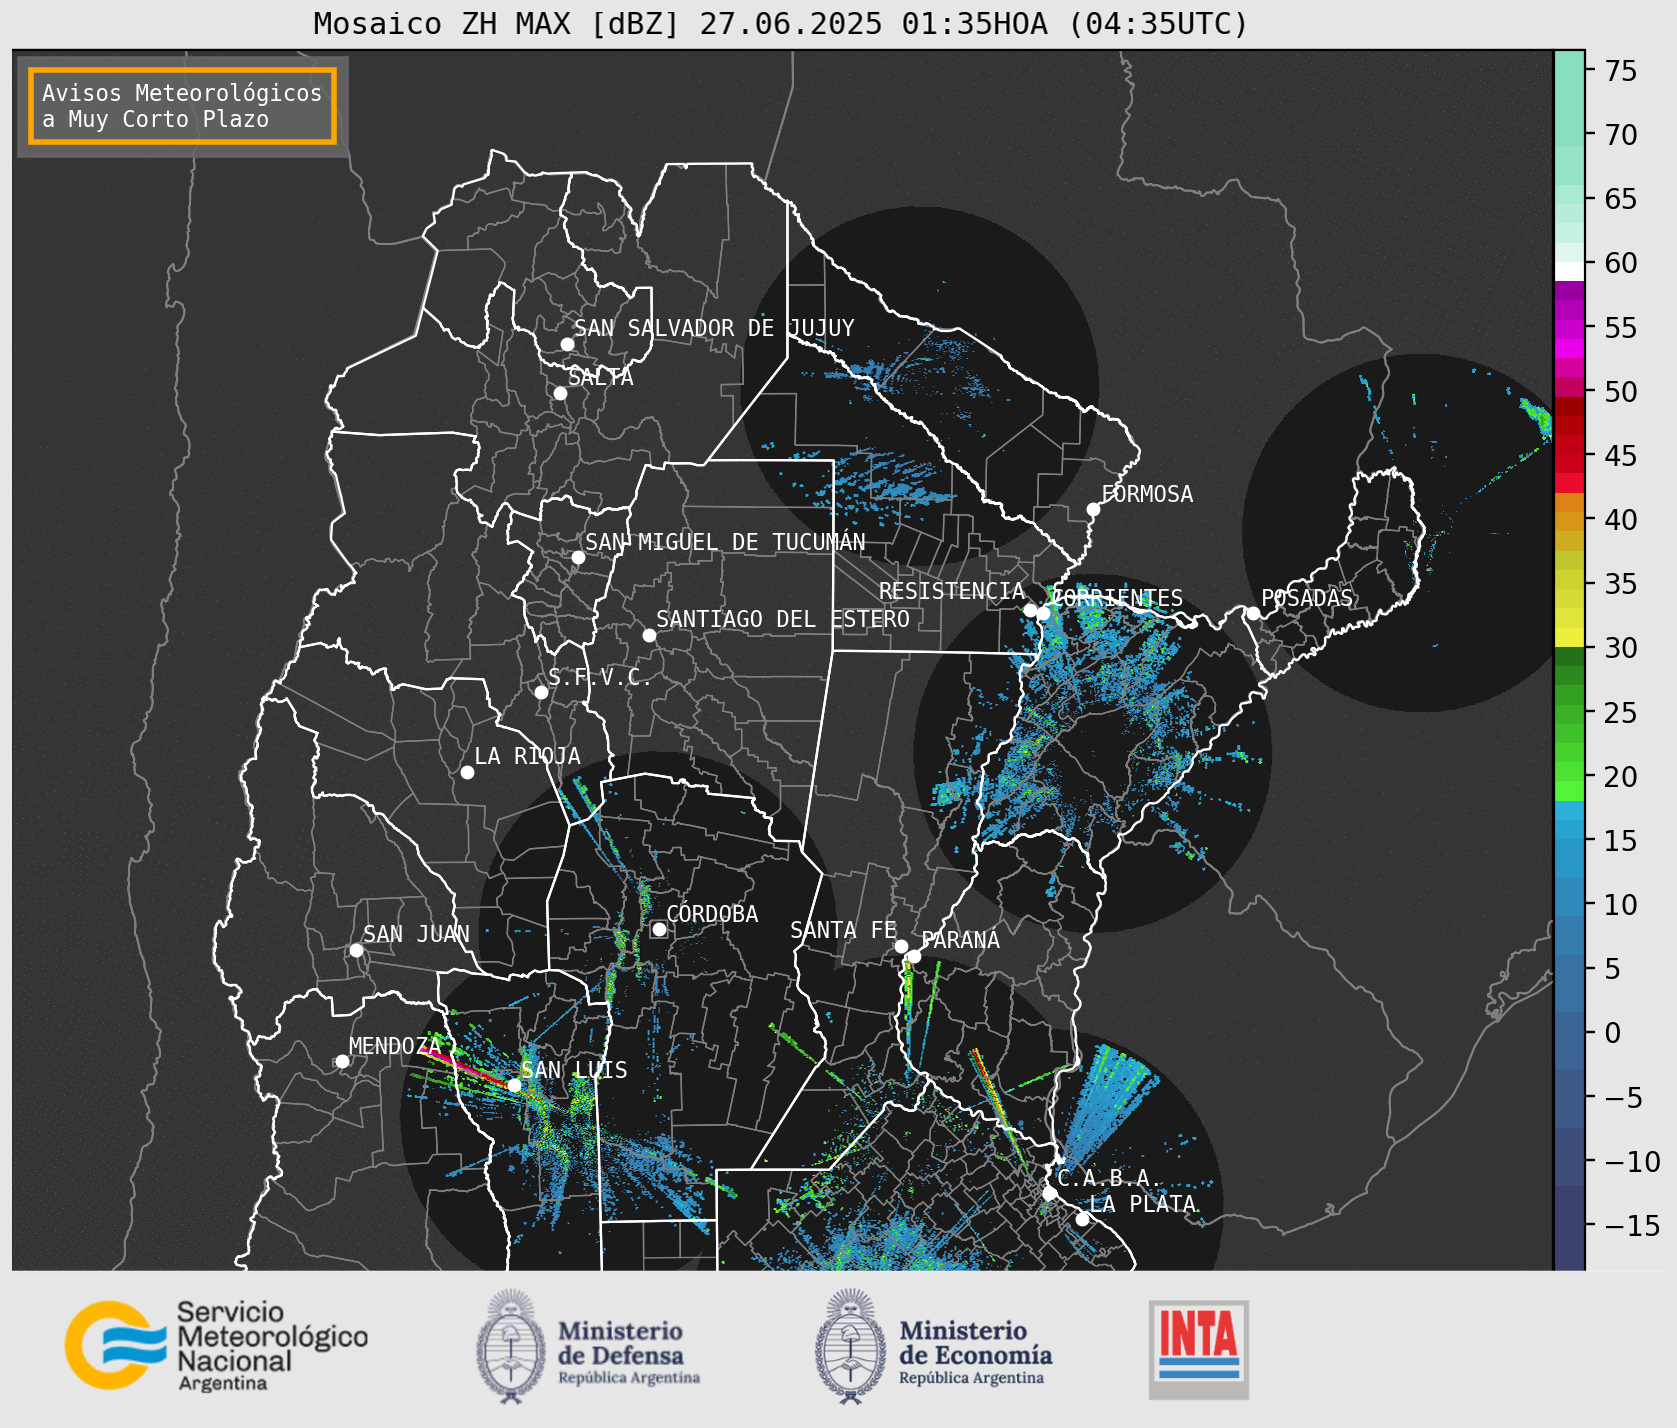
Task: Click the orange 40 dBZ color band
Action: point(1569,521)
